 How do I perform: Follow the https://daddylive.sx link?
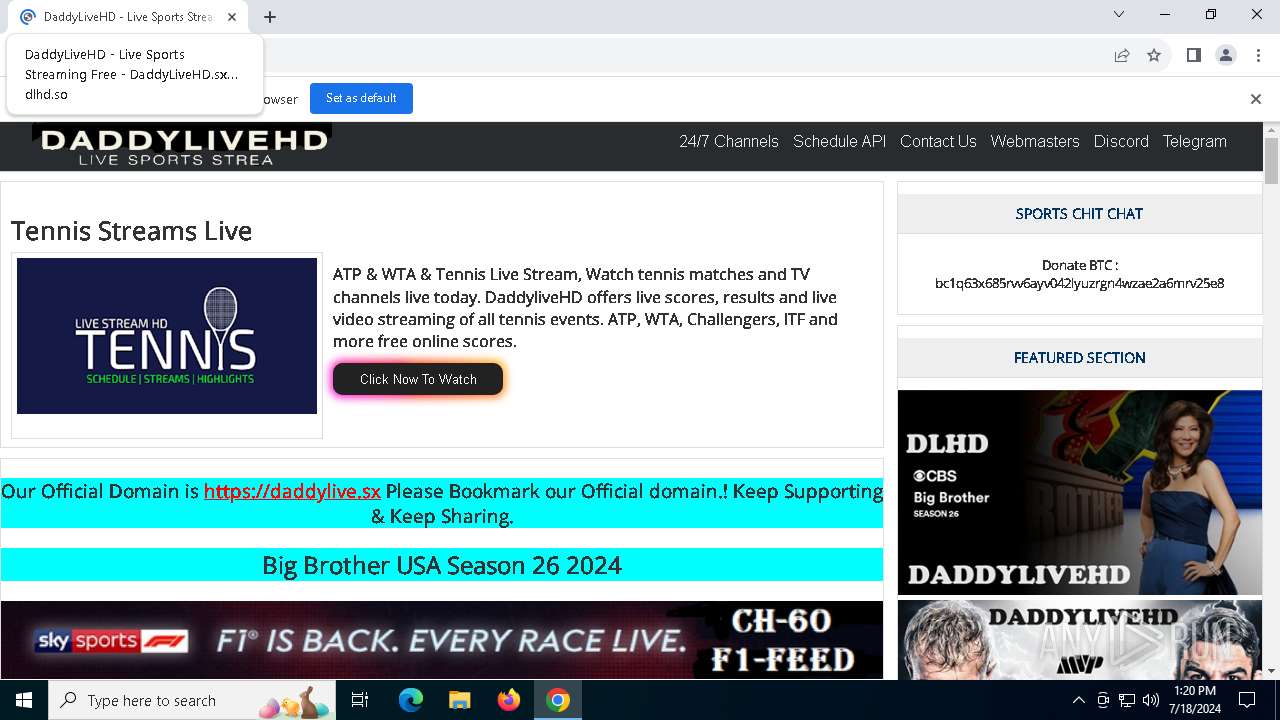[292, 491]
